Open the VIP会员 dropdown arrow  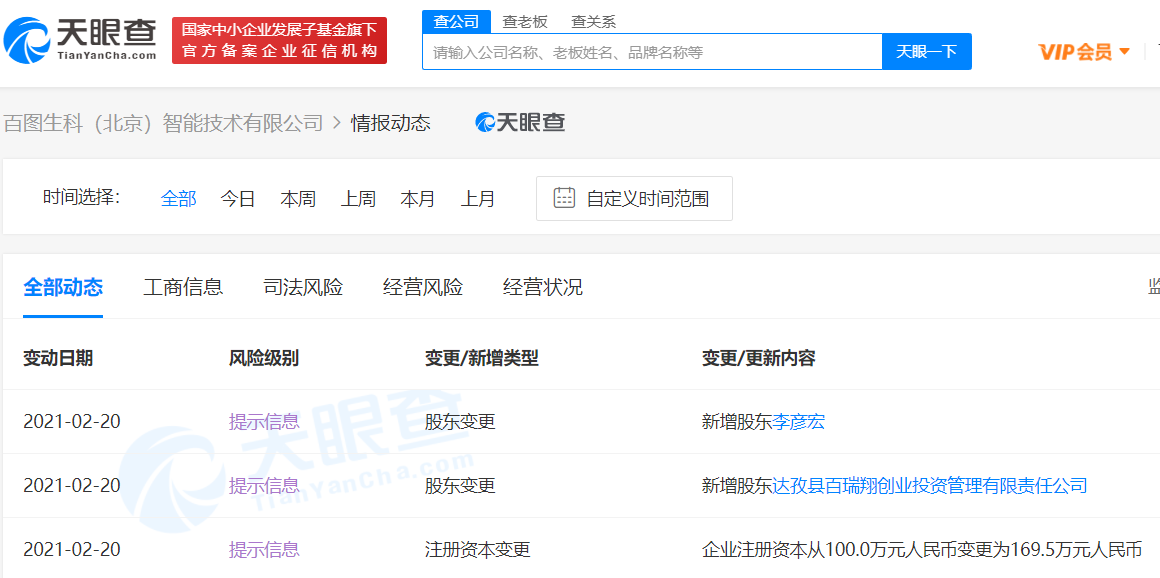[1125, 52]
